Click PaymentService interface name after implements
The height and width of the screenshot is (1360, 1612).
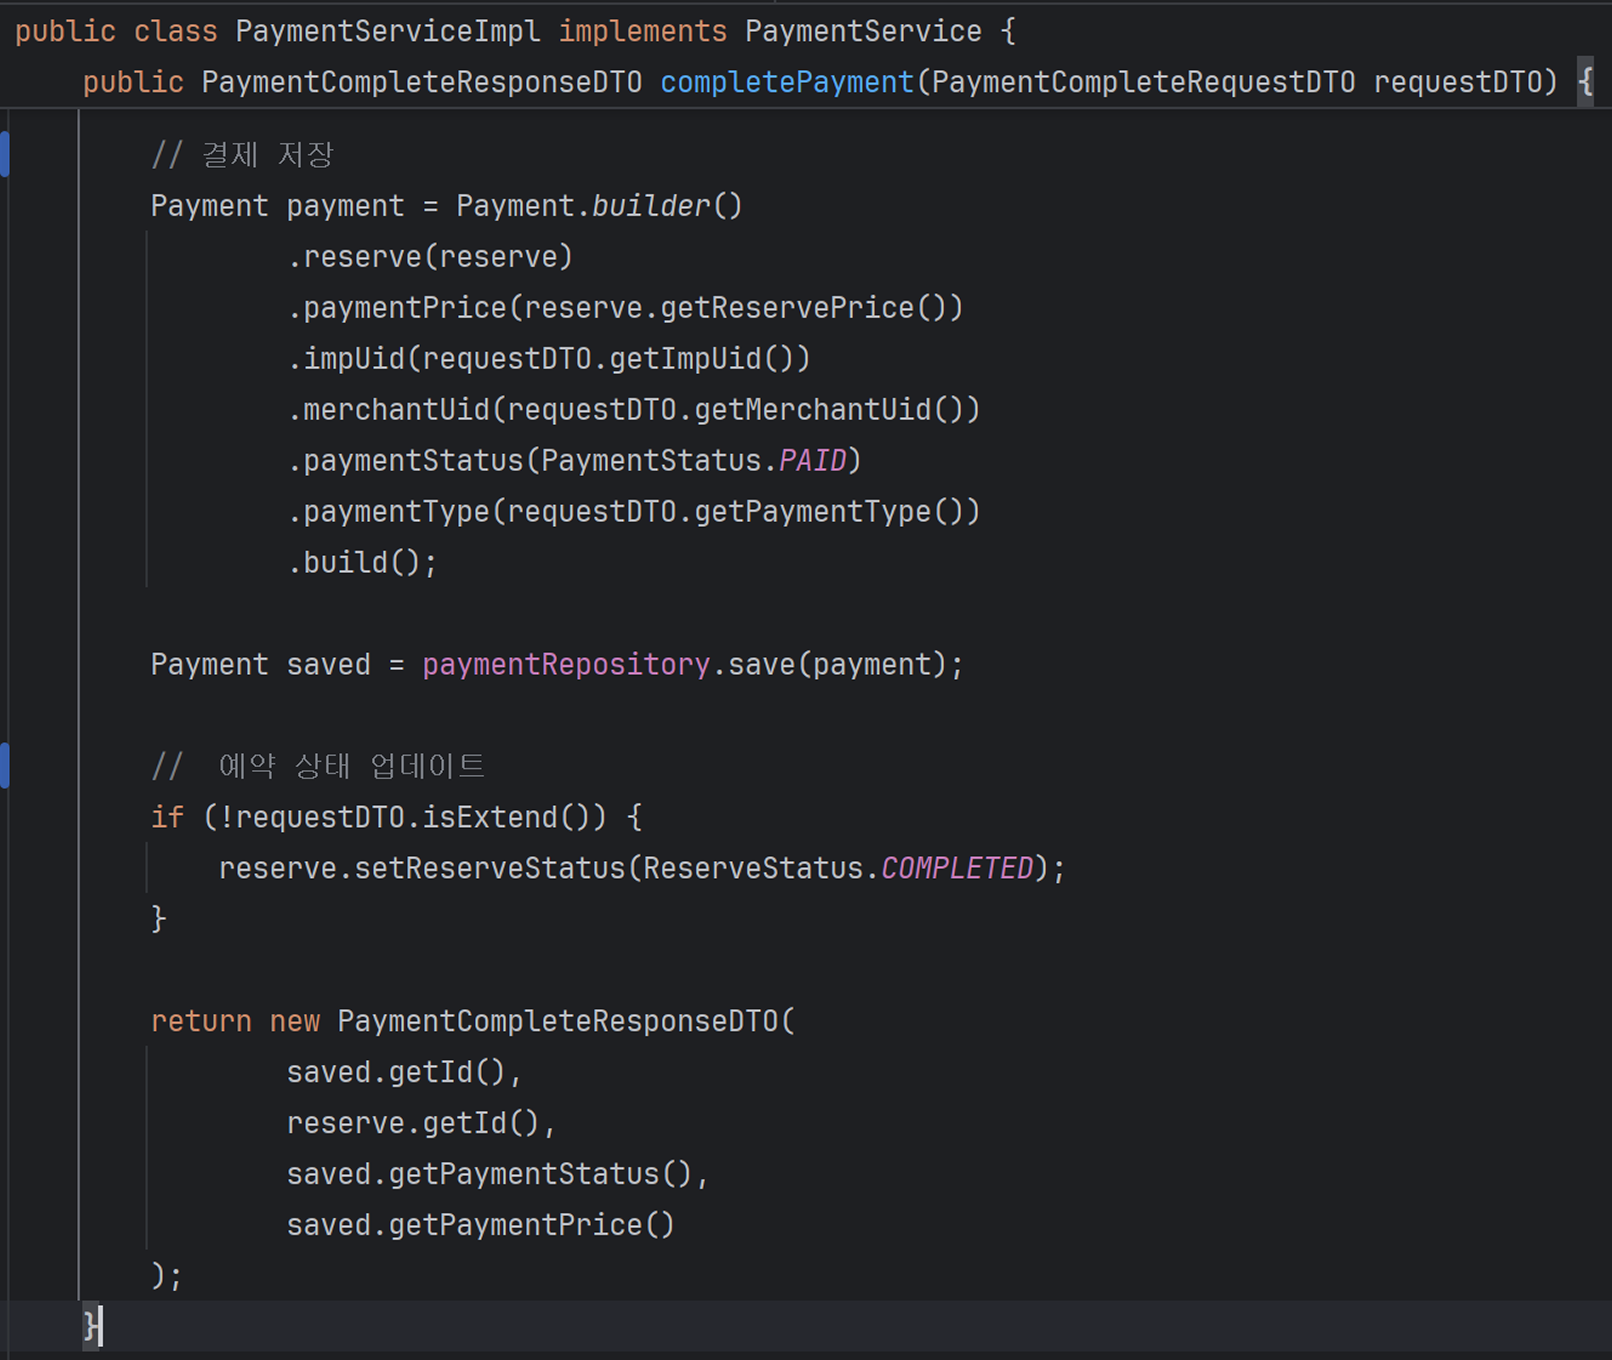(x=863, y=32)
